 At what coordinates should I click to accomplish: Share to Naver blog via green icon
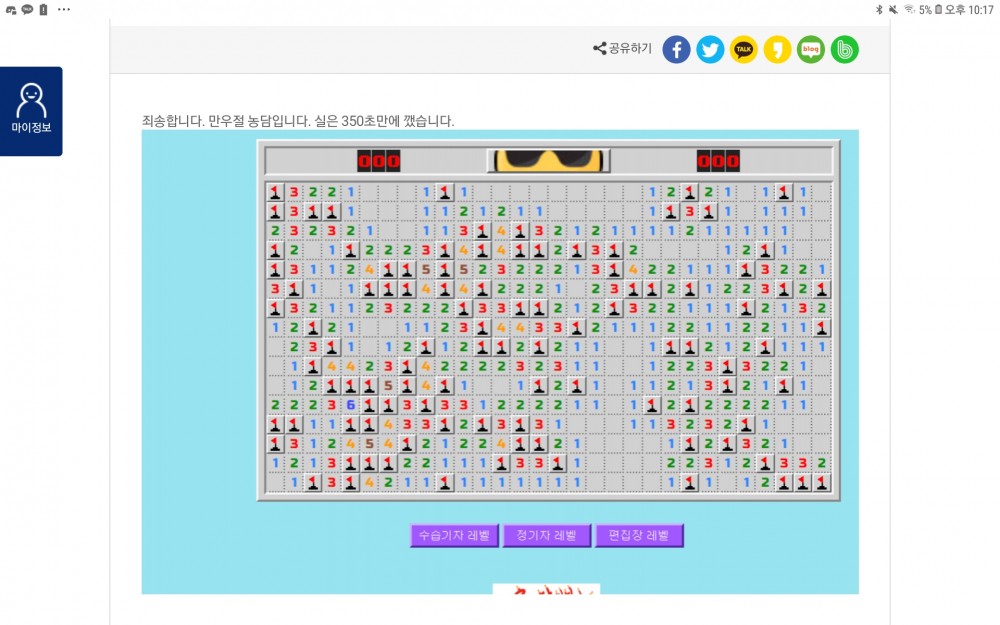(811, 49)
